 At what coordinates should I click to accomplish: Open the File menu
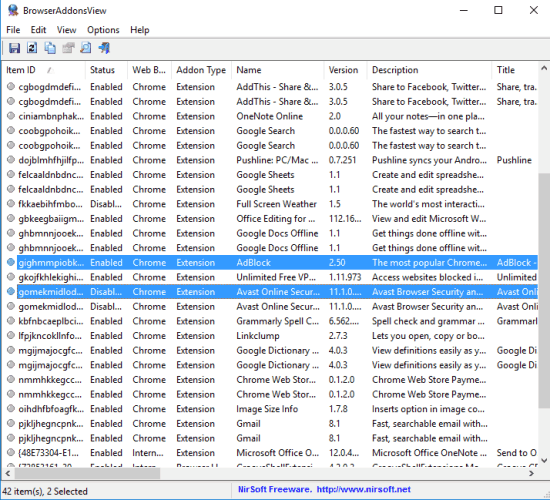[13, 30]
